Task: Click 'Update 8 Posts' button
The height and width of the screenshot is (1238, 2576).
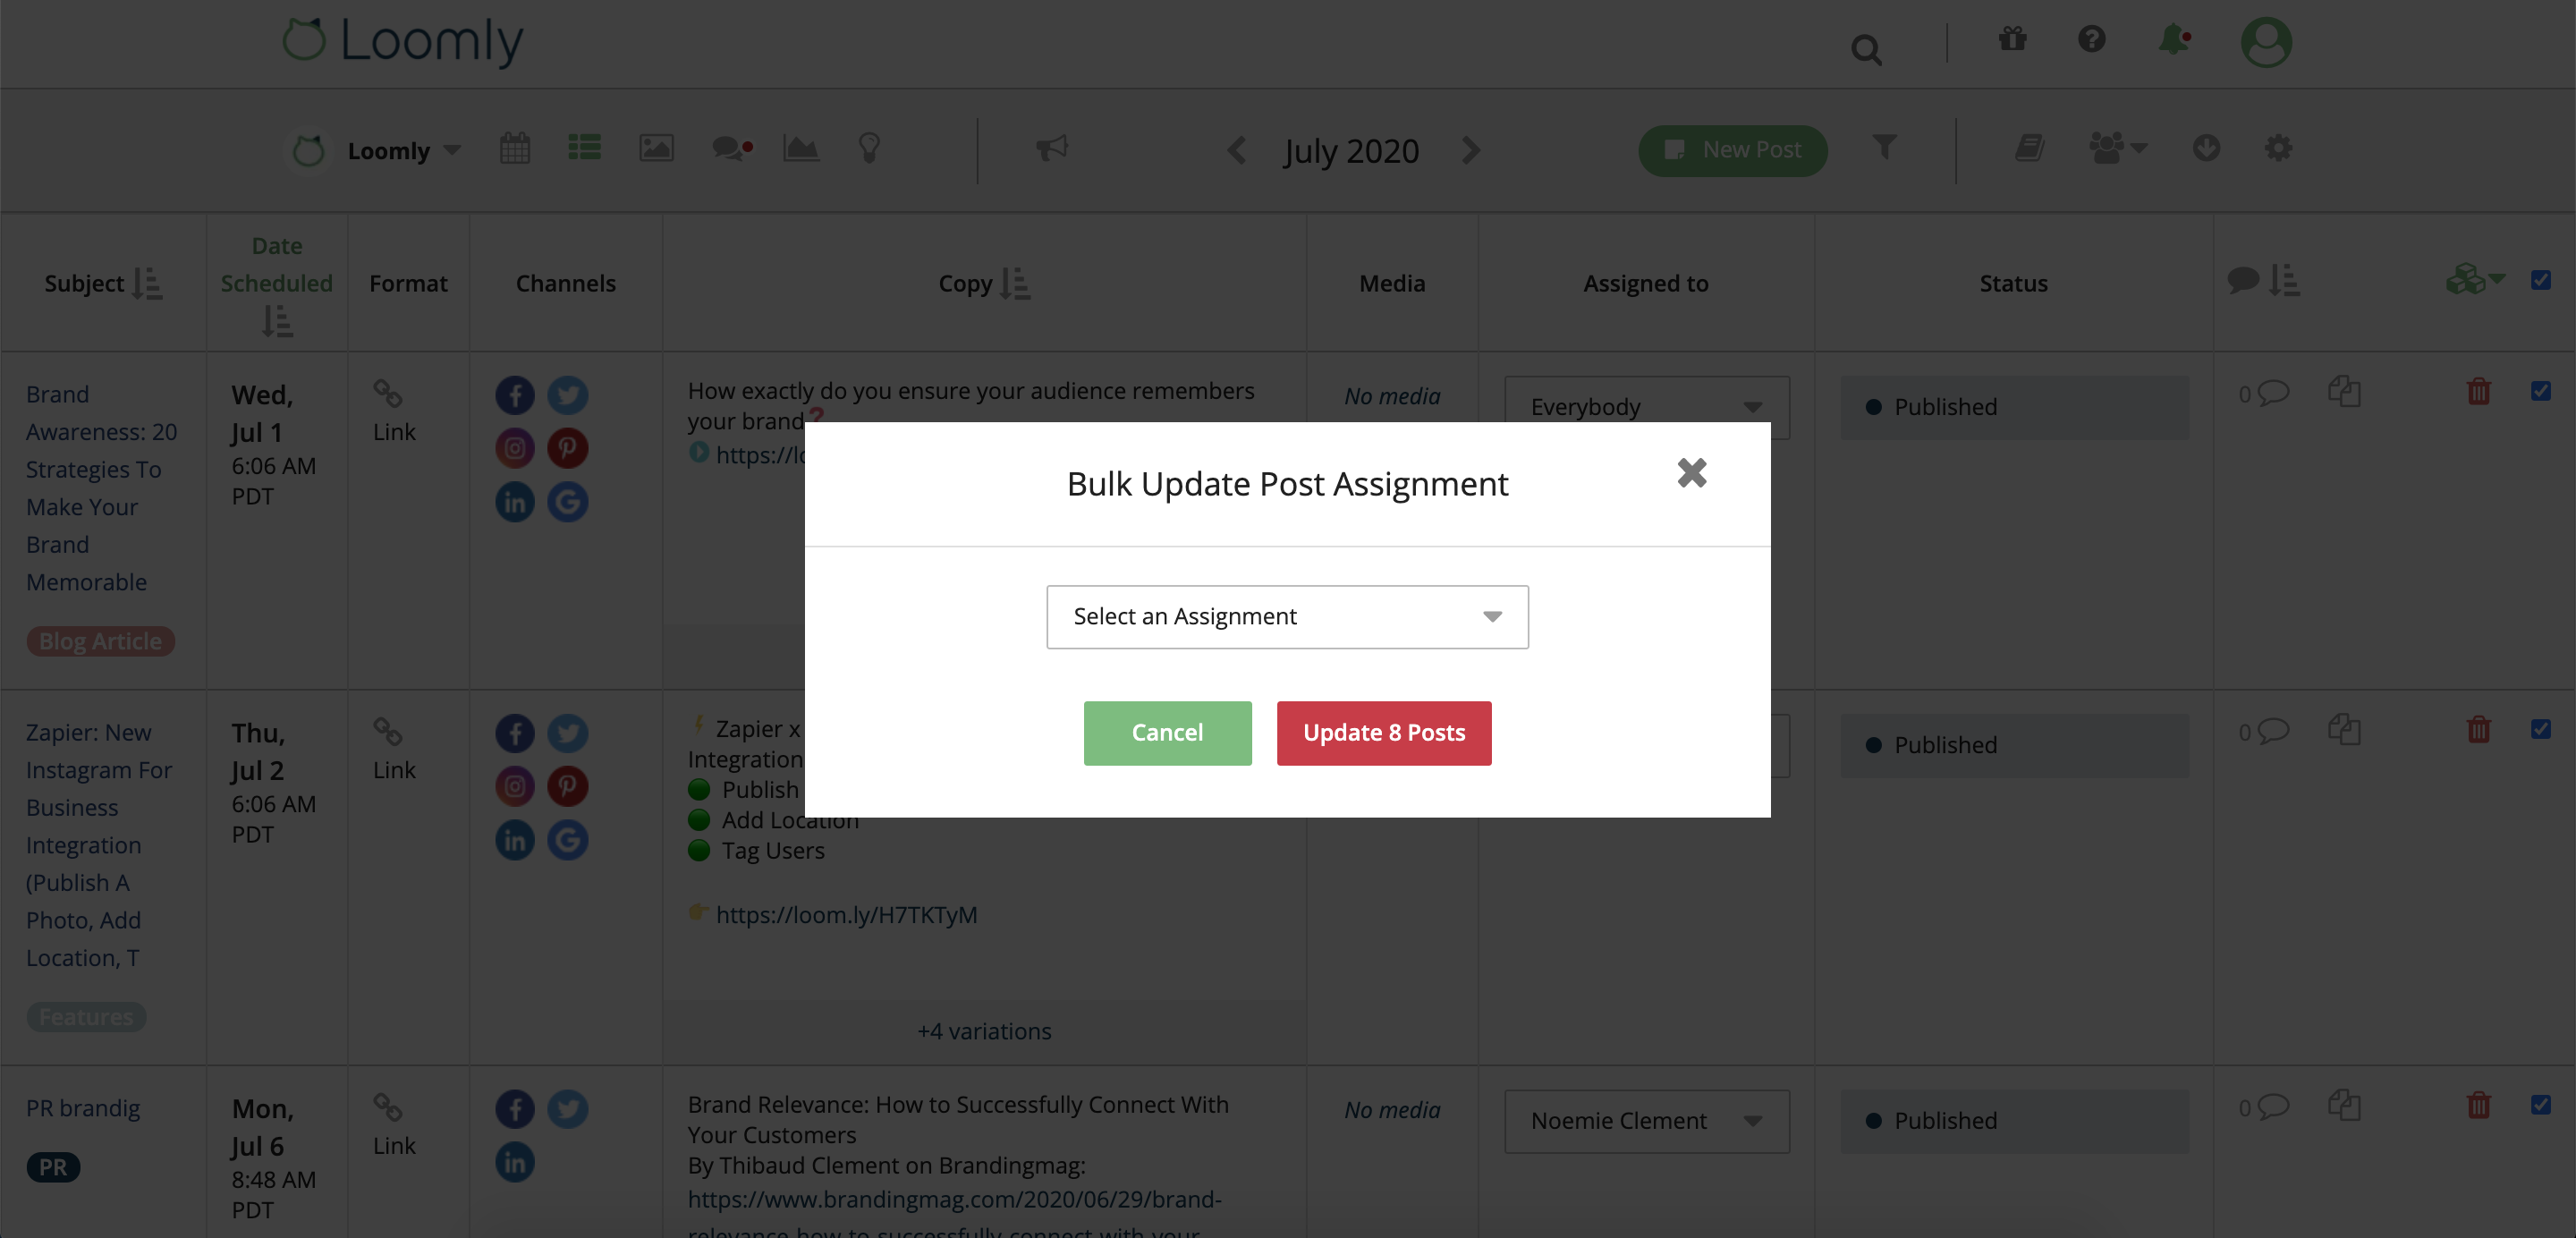Action: (x=1384, y=733)
